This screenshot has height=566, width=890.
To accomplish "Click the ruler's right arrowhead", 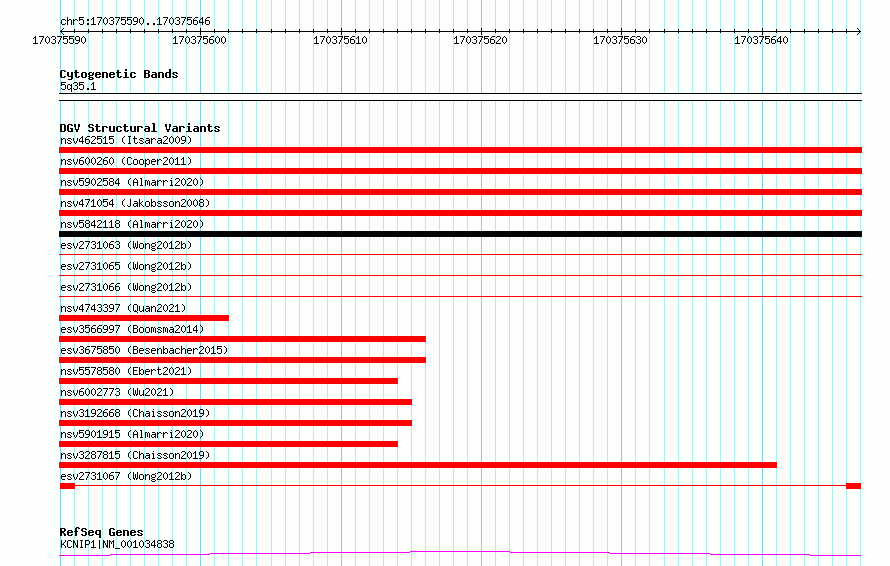I will pyautogui.click(x=859, y=31).
